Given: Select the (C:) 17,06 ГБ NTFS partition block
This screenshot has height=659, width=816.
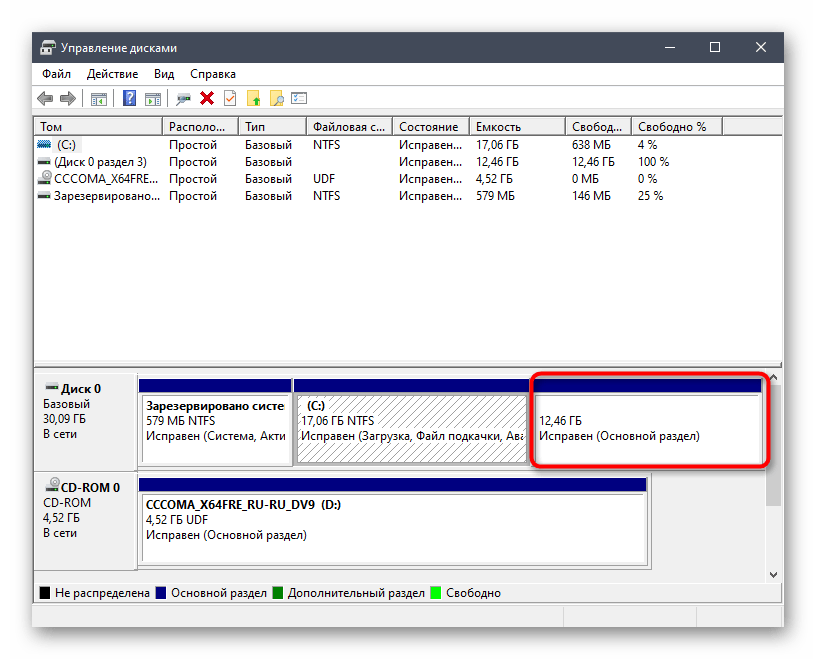Looking at the screenshot, I should (x=410, y=427).
